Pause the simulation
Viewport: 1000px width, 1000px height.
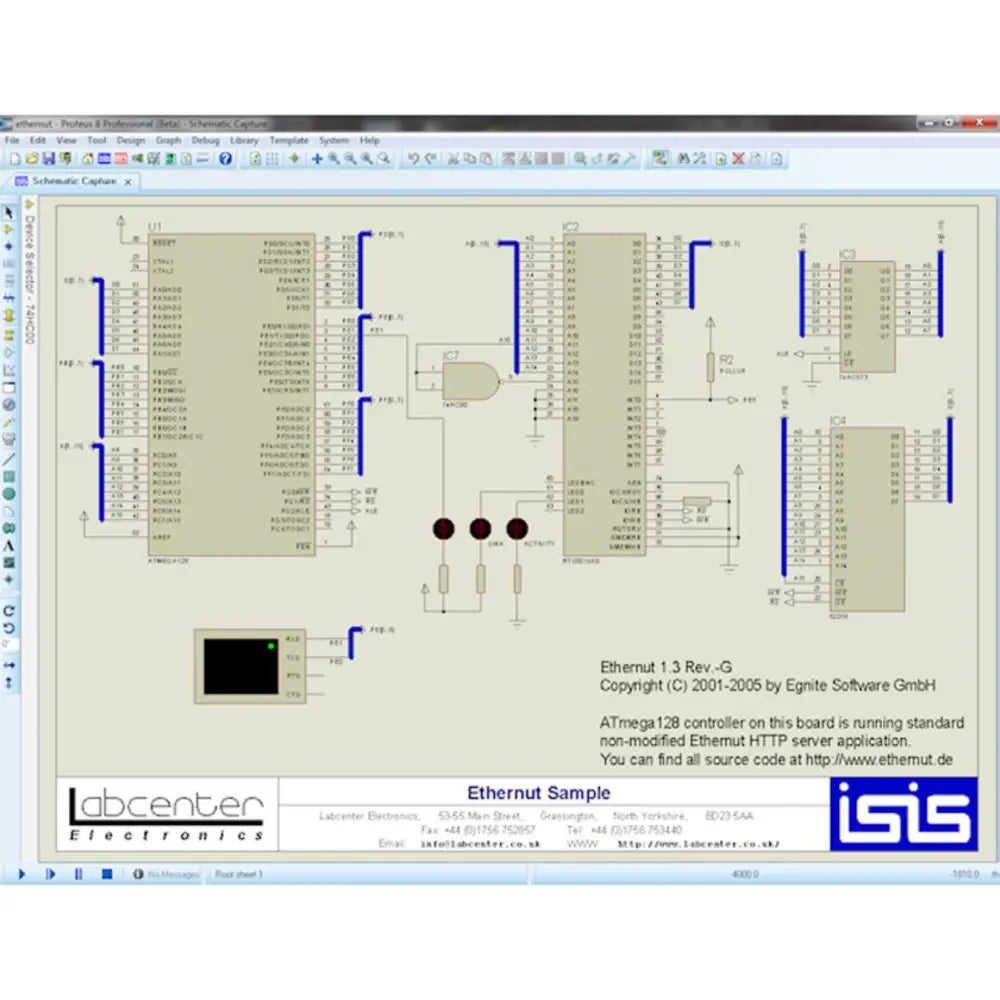coord(78,875)
